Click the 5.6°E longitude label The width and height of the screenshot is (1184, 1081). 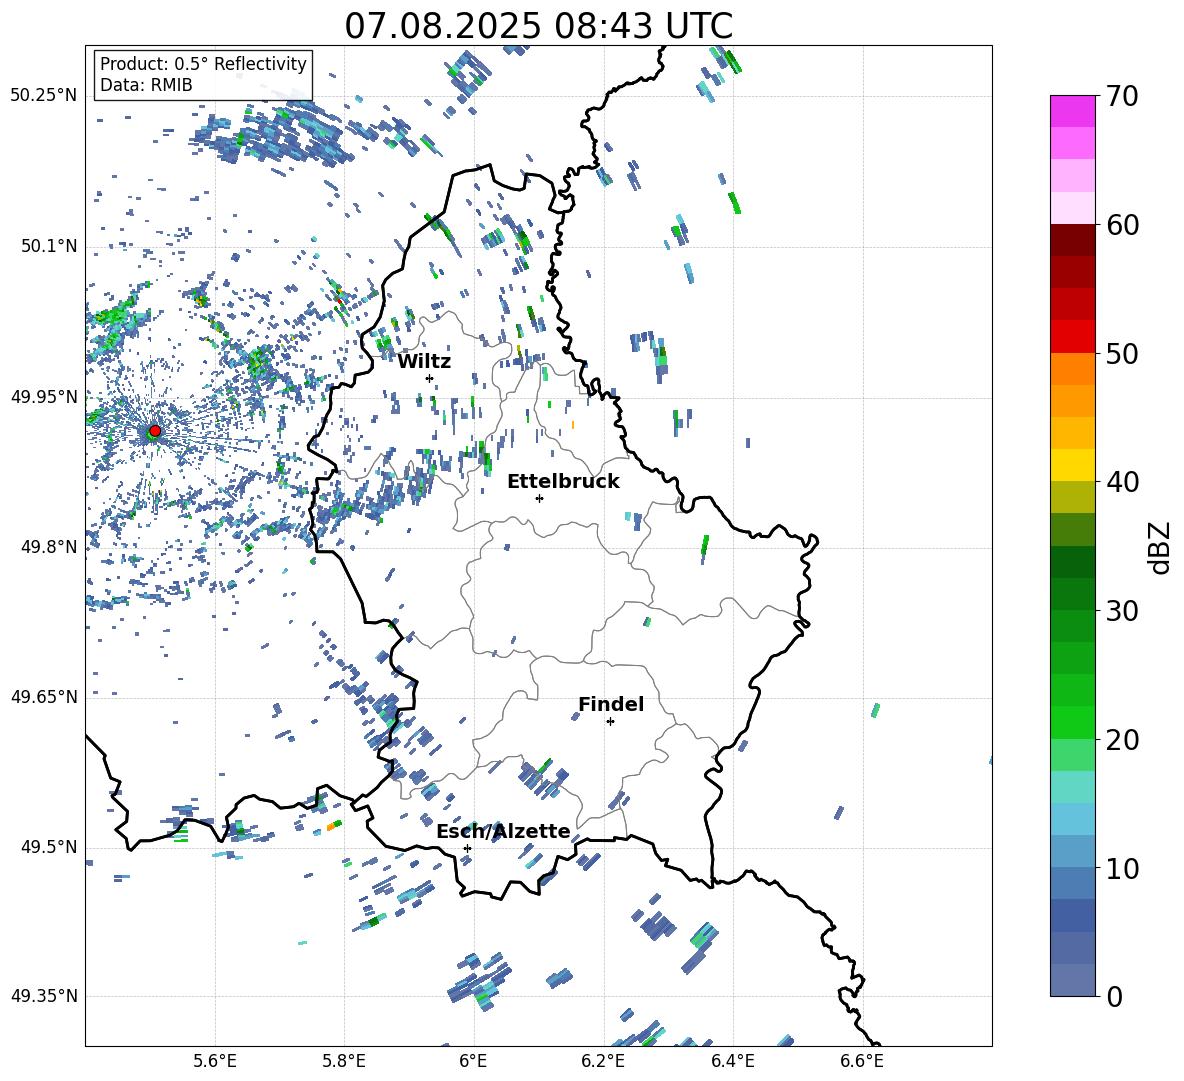pos(215,1061)
